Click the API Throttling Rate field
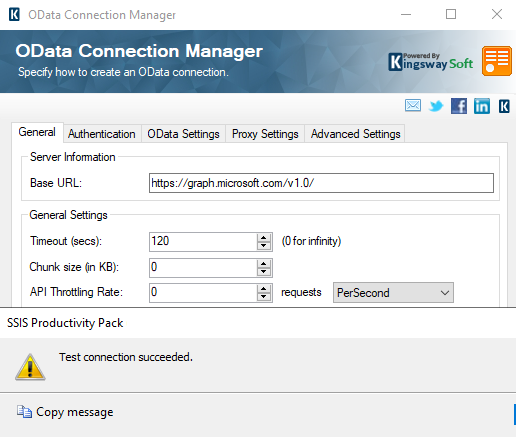 pos(203,293)
